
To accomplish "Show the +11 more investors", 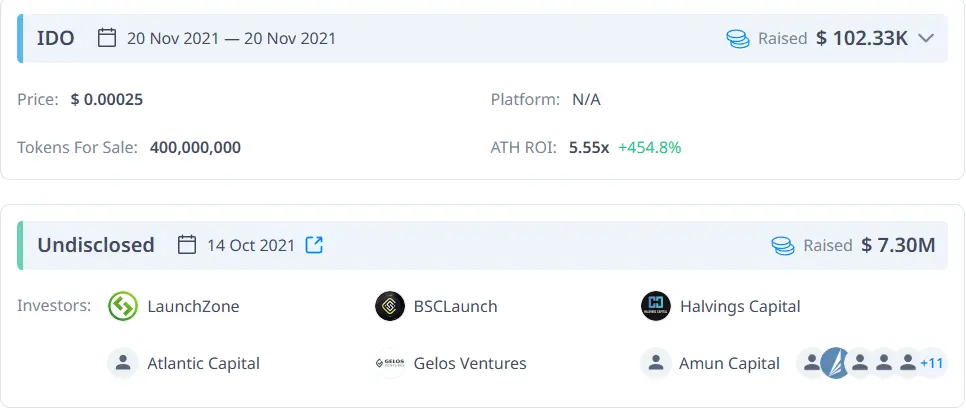I will [932, 363].
